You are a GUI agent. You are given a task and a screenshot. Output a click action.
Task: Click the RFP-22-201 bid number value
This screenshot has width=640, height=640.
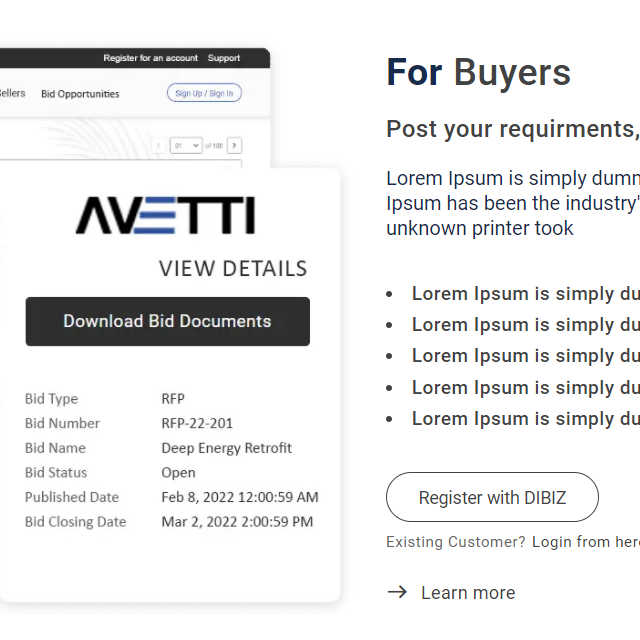[197, 423]
